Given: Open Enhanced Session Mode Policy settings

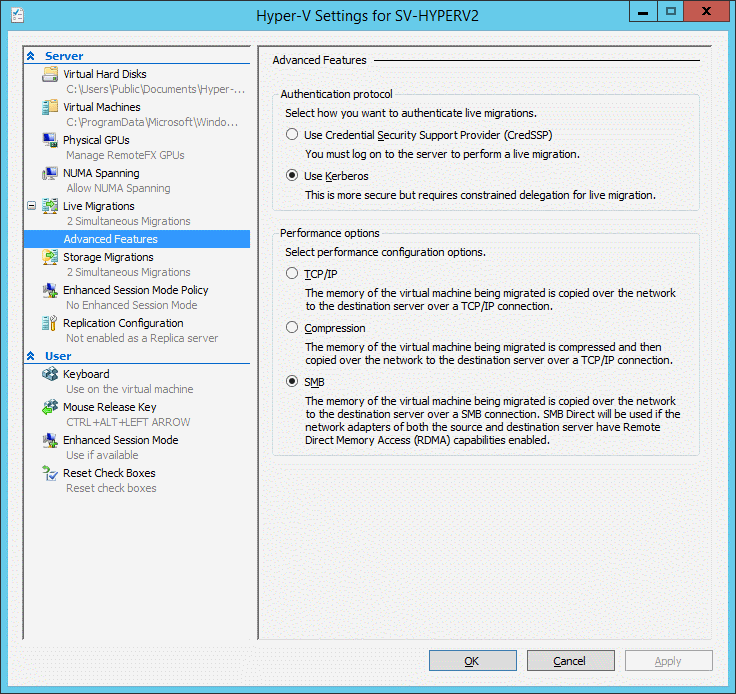Looking at the screenshot, I should (136, 290).
